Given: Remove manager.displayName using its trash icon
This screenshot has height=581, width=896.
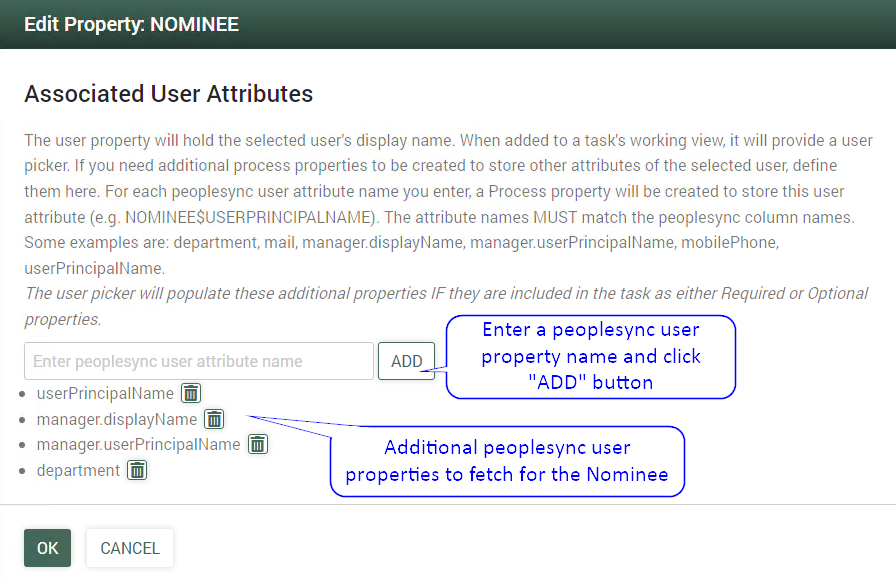Looking at the screenshot, I should point(214,419).
